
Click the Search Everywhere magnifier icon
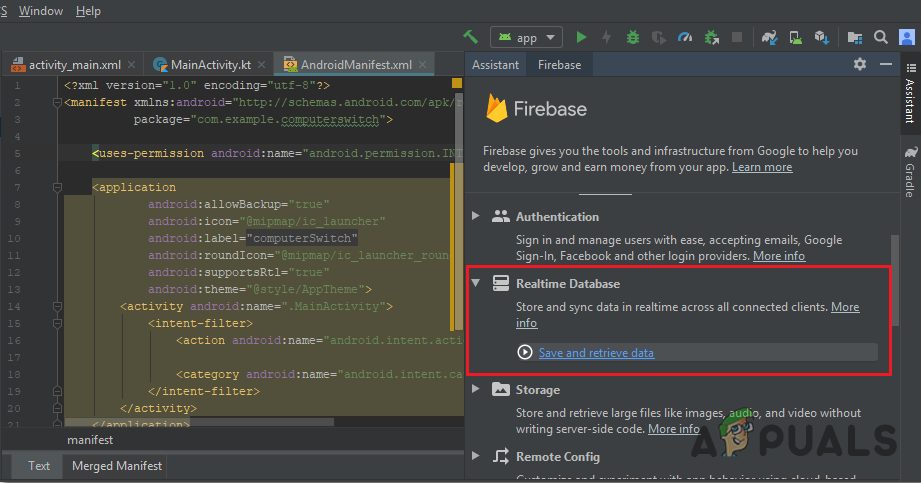[x=881, y=37]
